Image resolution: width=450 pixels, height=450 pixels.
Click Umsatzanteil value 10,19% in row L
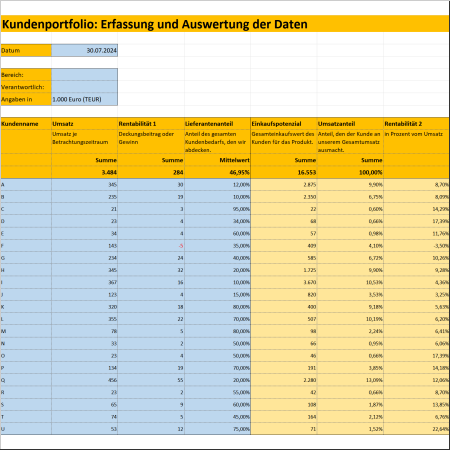[x=350, y=319]
